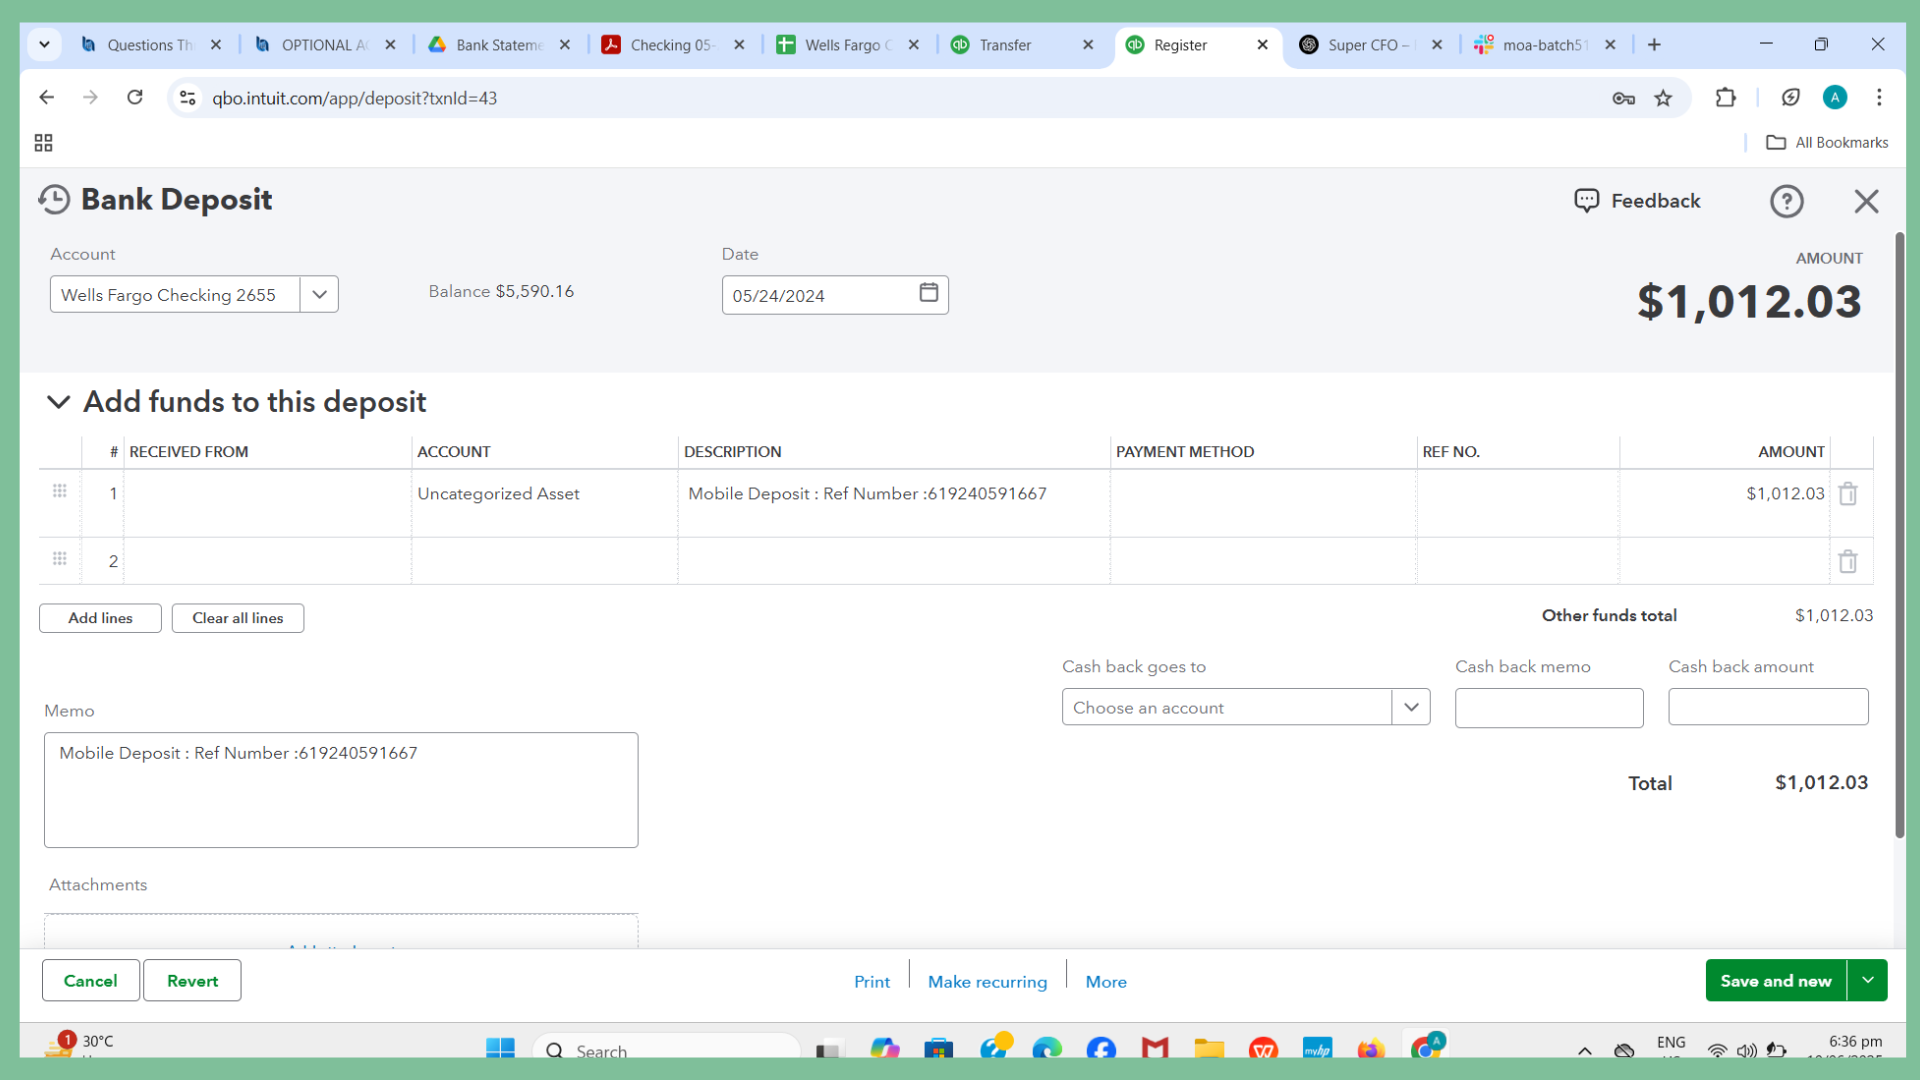This screenshot has width=1920, height=1080.
Task: Click the Cancel button
Action: click(90, 981)
